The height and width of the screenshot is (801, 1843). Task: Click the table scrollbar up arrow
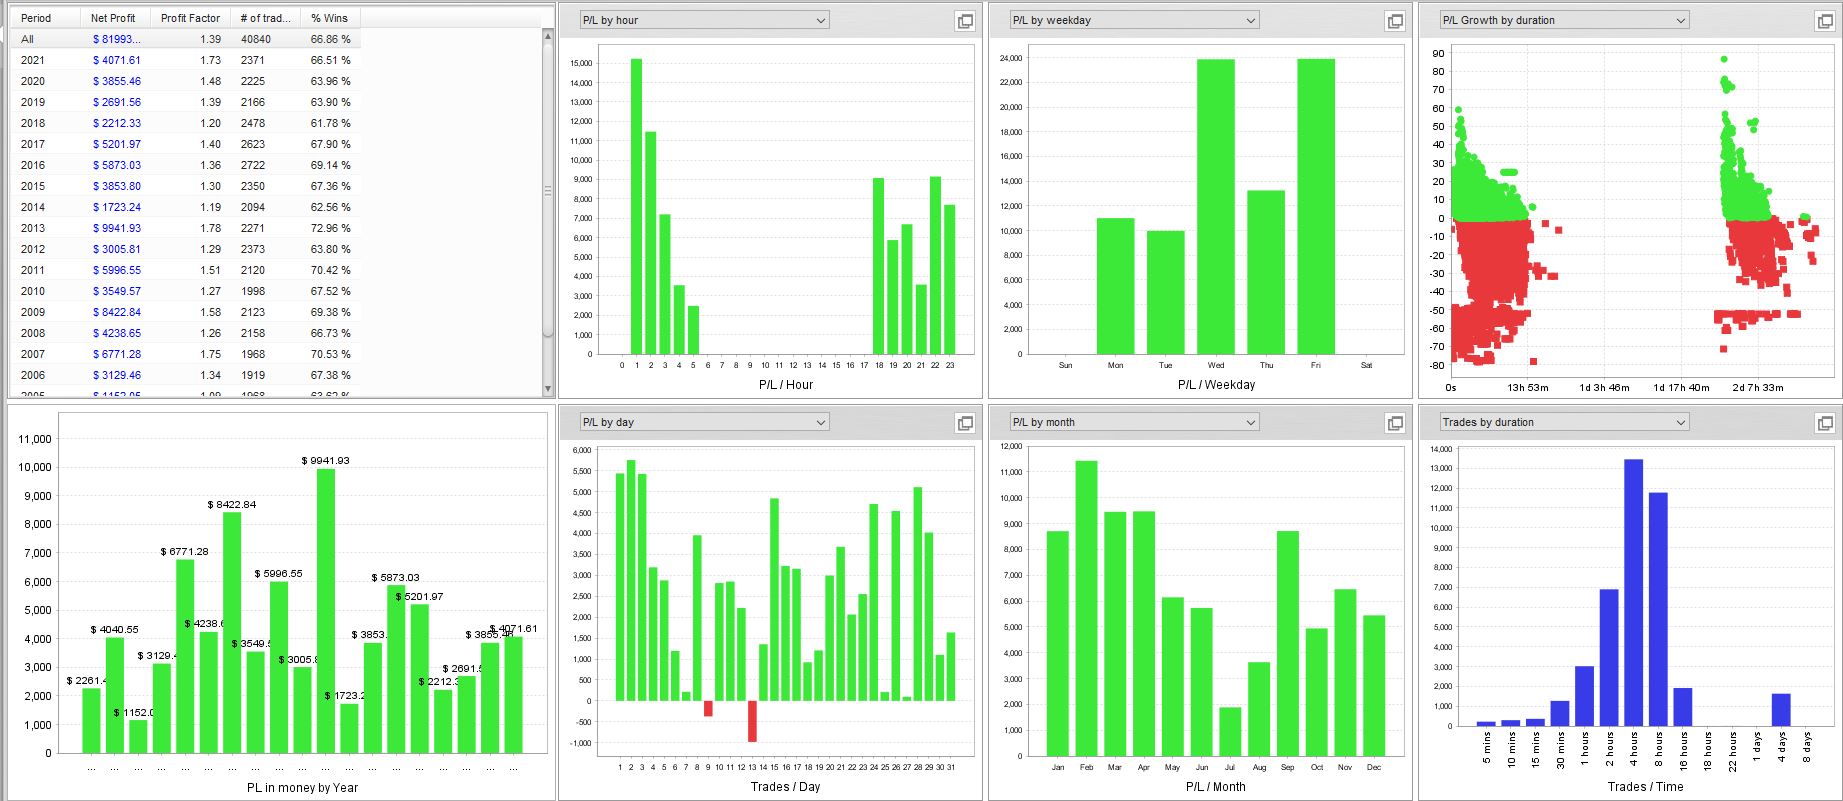(547, 36)
